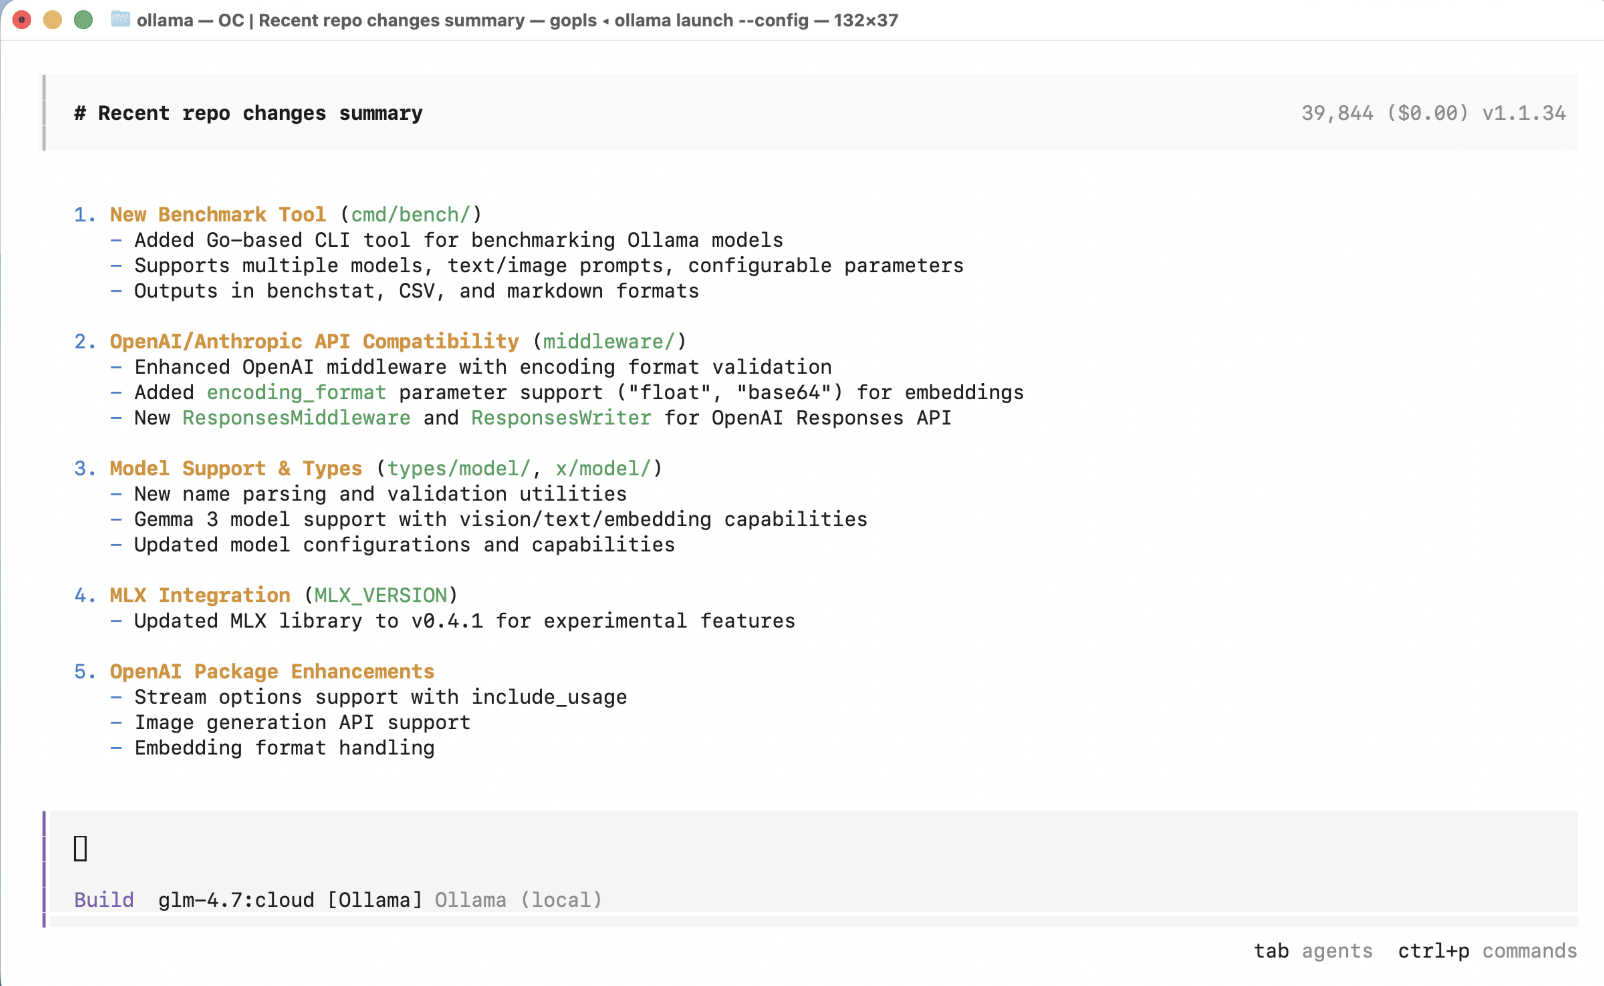Click the model name "glm-4.7:cloud"
The image size is (1604, 986).
(236, 900)
